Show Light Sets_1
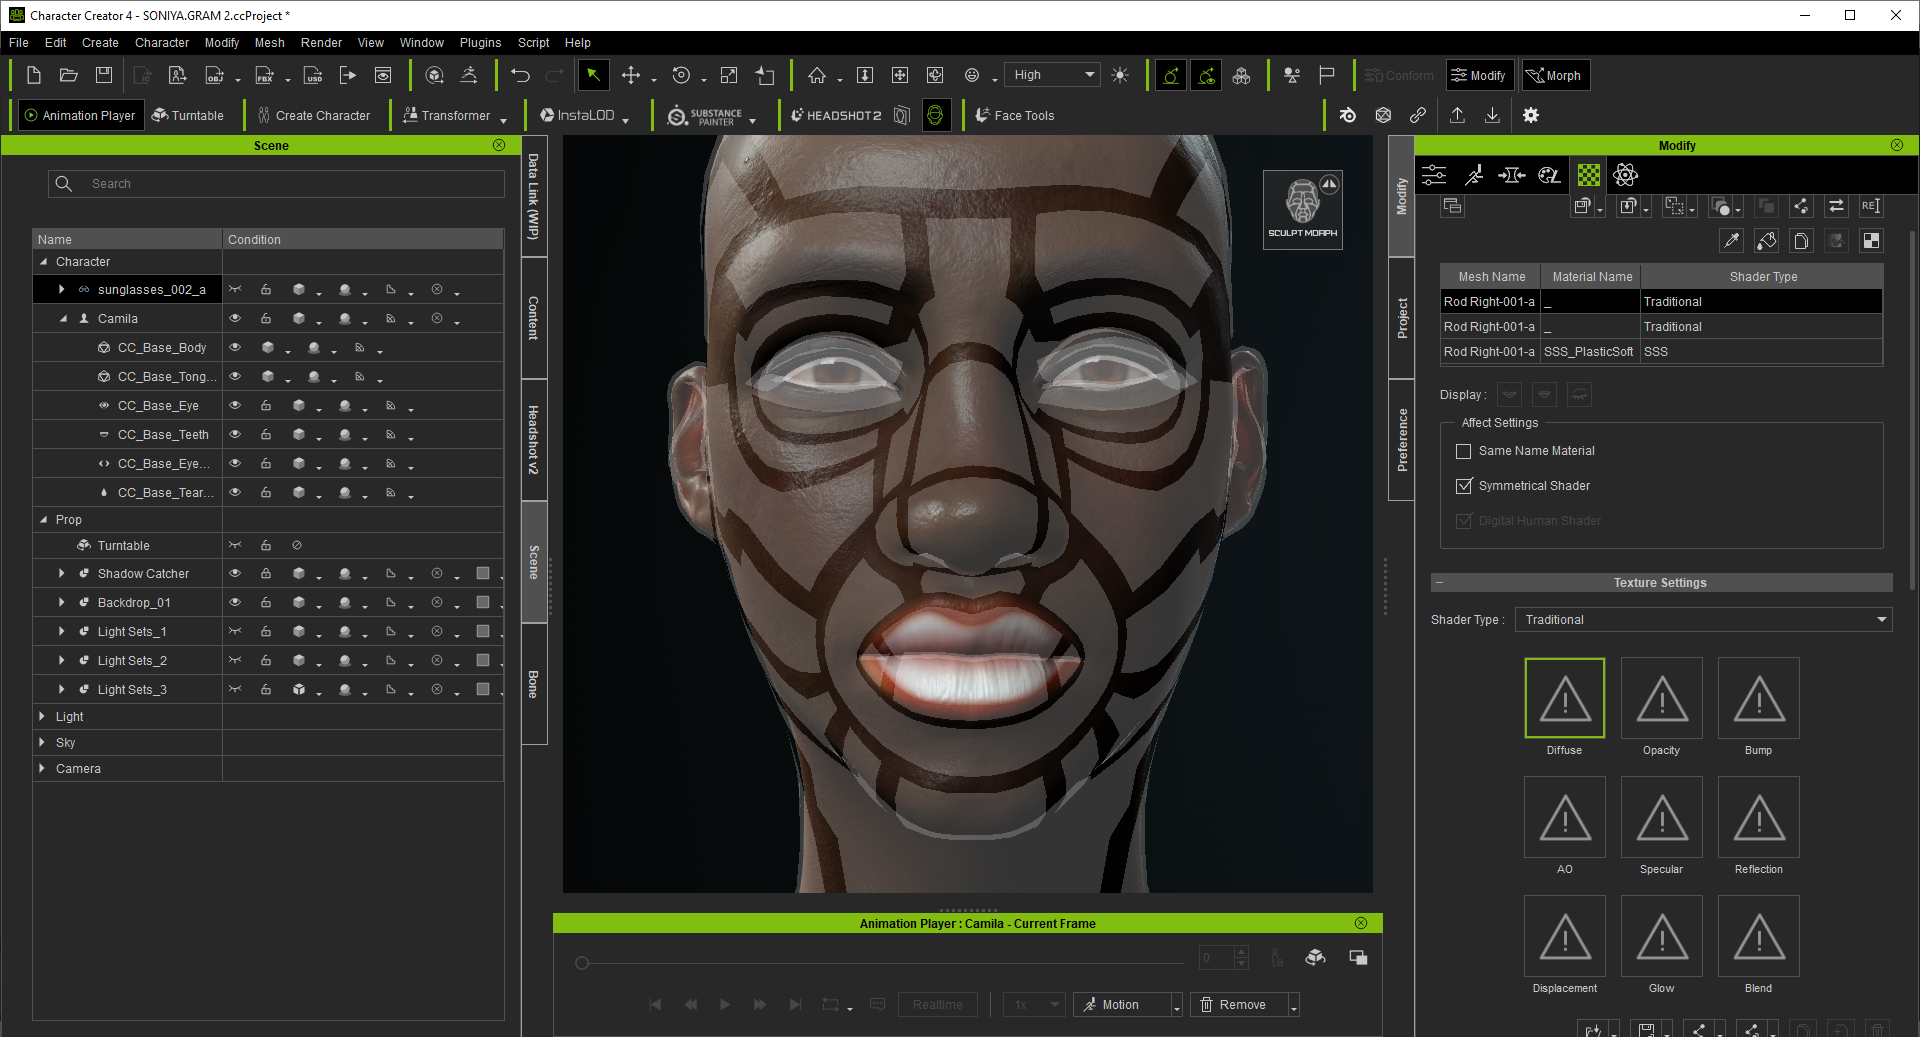The height and width of the screenshot is (1037, 1920). (235, 632)
